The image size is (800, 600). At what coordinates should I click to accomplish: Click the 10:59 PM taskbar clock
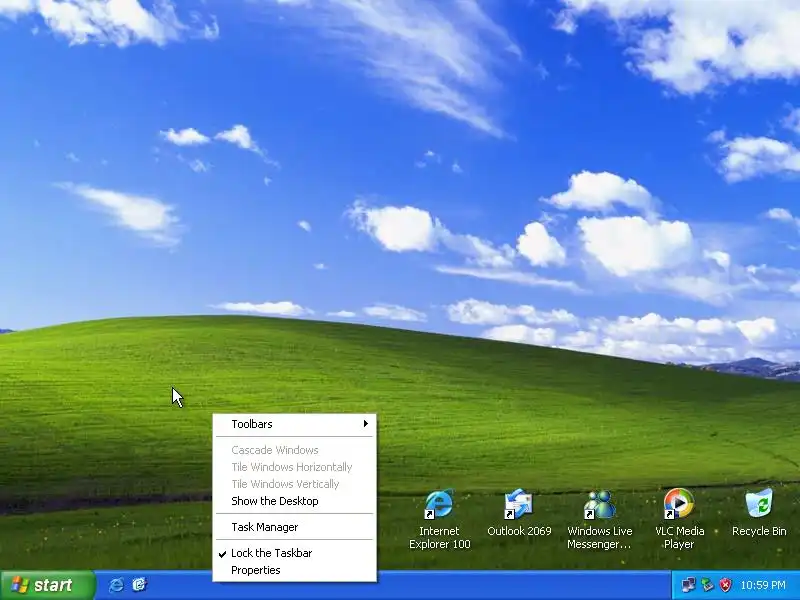[763, 585]
